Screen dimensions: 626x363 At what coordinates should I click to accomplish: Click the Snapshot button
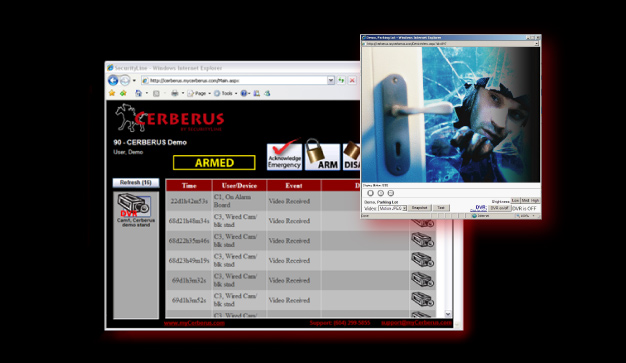coord(419,208)
